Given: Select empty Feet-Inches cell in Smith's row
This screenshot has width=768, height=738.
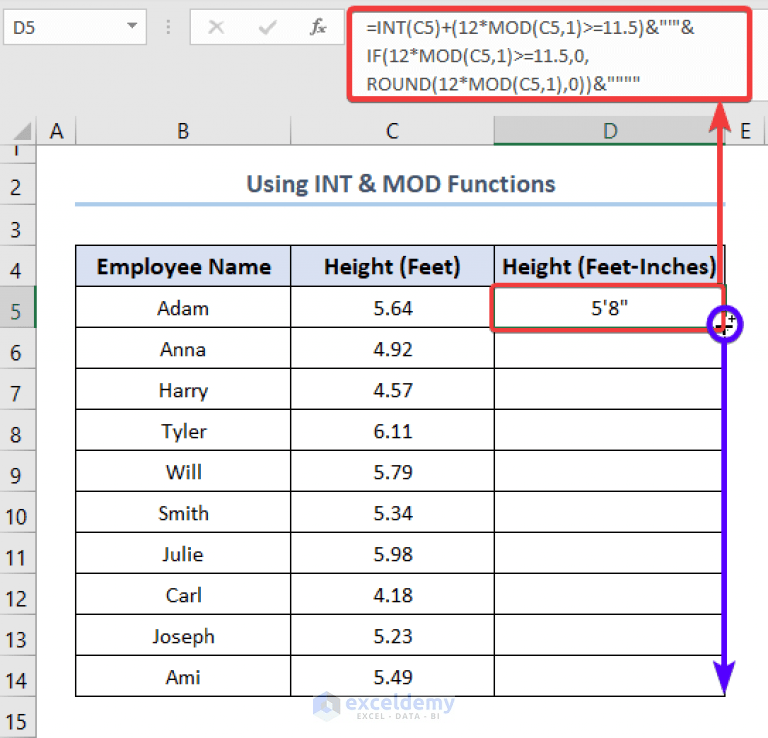Looking at the screenshot, I should point(609,513).
